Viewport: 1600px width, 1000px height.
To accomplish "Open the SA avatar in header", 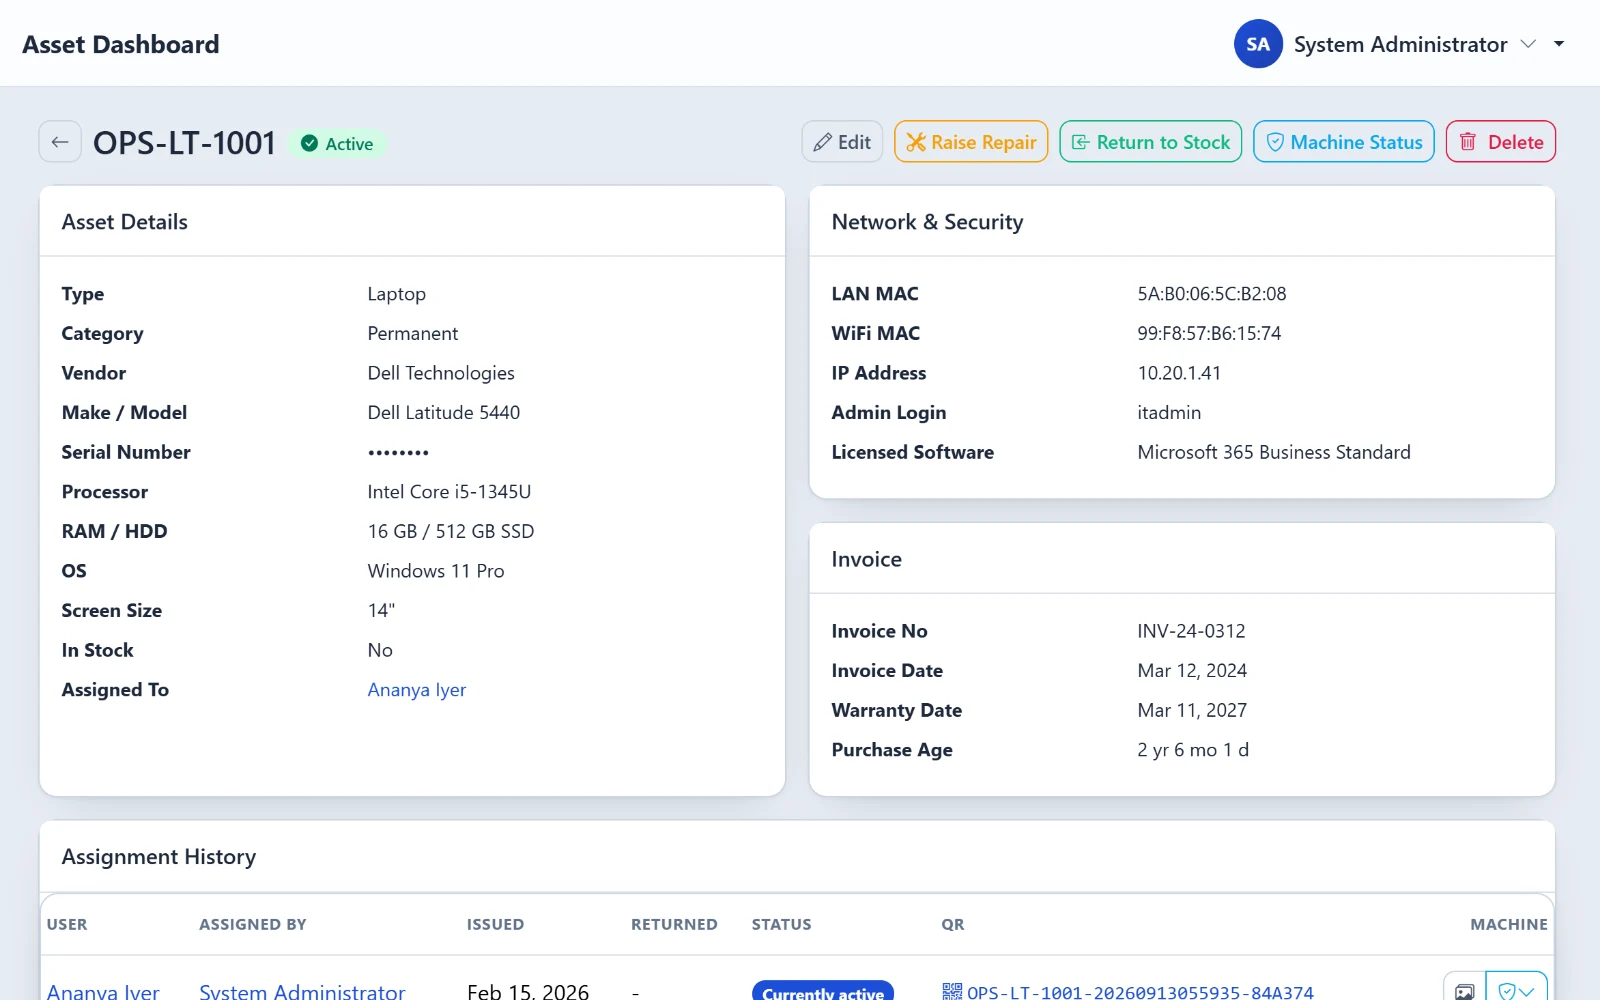I will [1258, 44].
